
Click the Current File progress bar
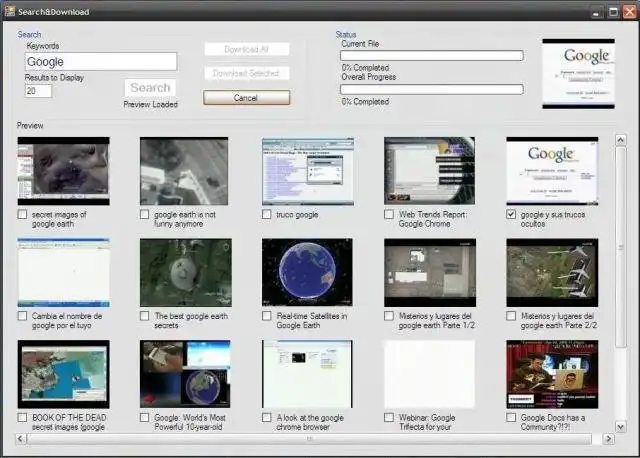click(x=431, y=56)
